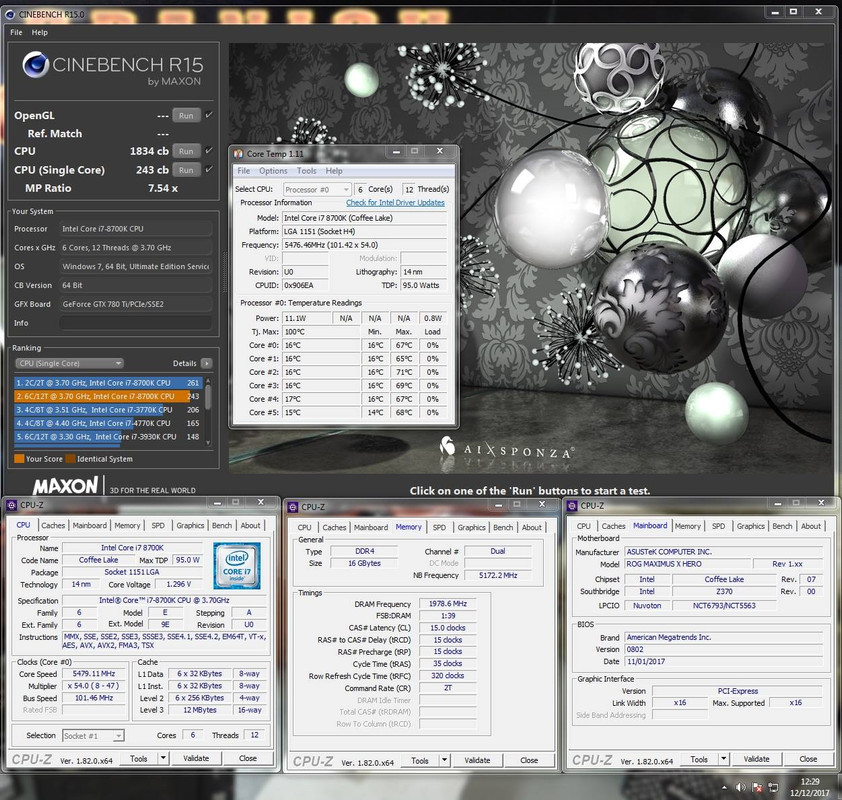Open Tools dropdown arrow in middle CPU-Z window
This screenshot has width=842, height=800.
(x=444, y=761)
